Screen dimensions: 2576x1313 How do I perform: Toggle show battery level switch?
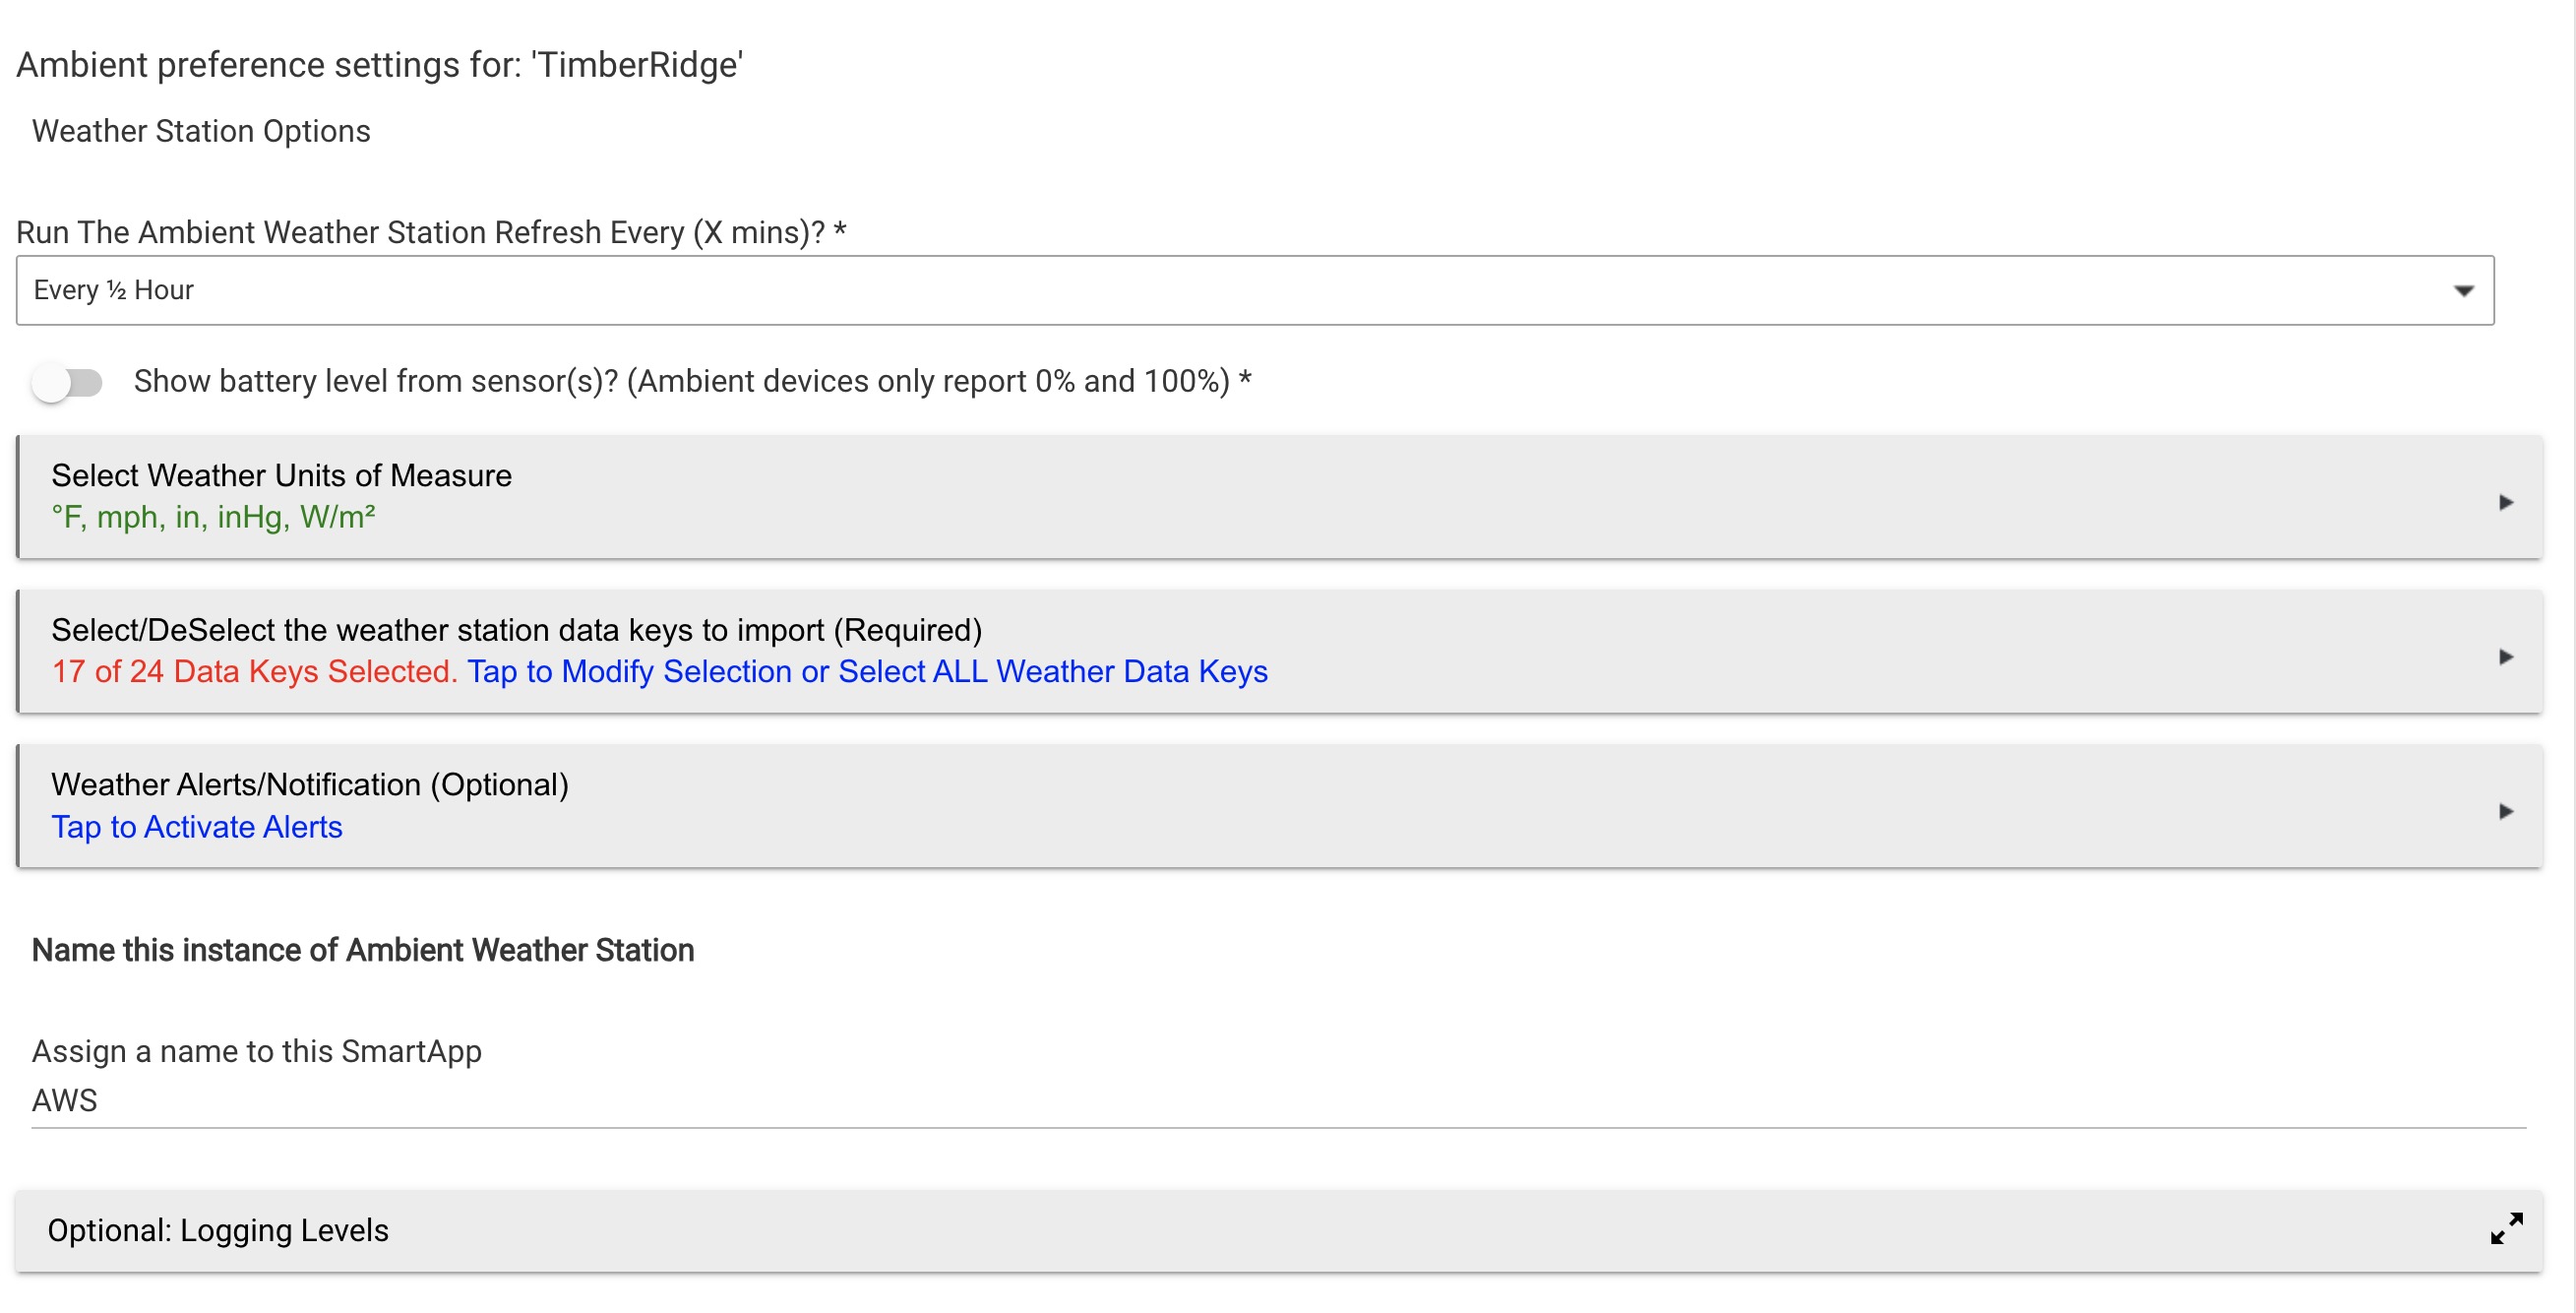pos(67,382)
